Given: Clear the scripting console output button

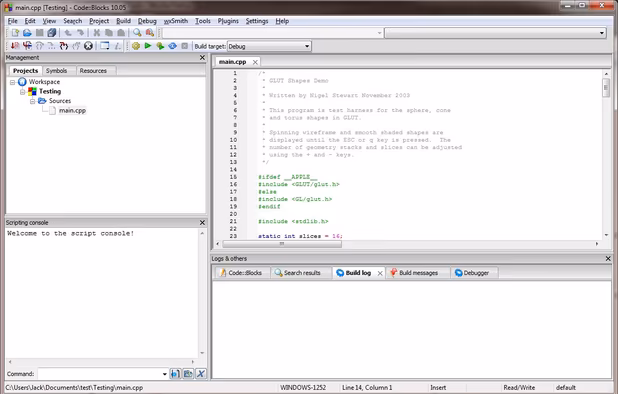Looking at the screenshot, I should coord(201,374).
